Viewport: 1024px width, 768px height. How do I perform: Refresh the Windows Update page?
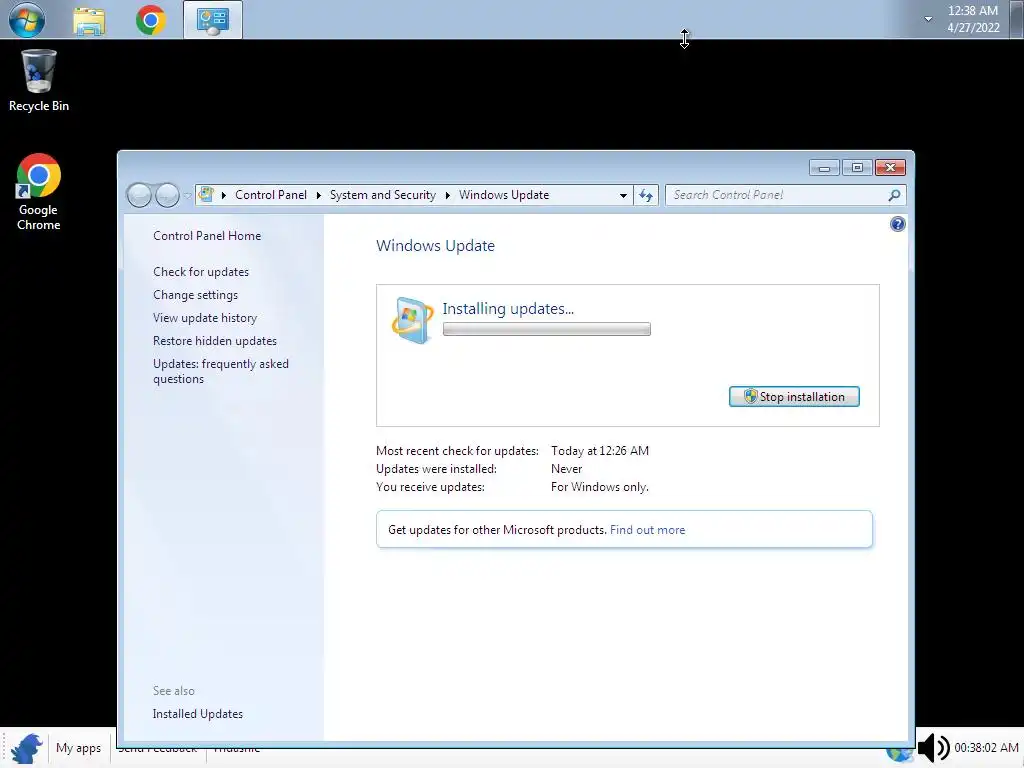click(x=646, y=195)
